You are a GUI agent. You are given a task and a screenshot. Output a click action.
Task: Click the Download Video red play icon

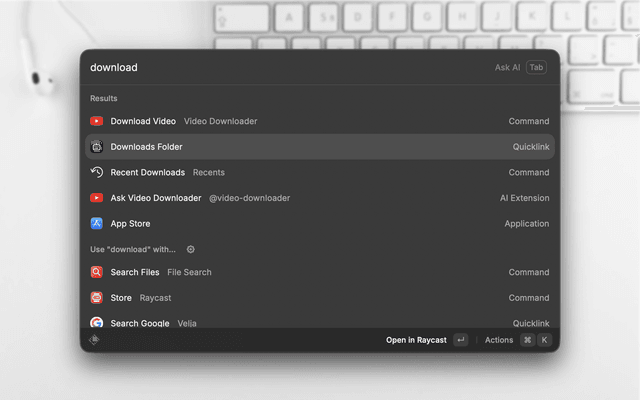click(97, 121)
